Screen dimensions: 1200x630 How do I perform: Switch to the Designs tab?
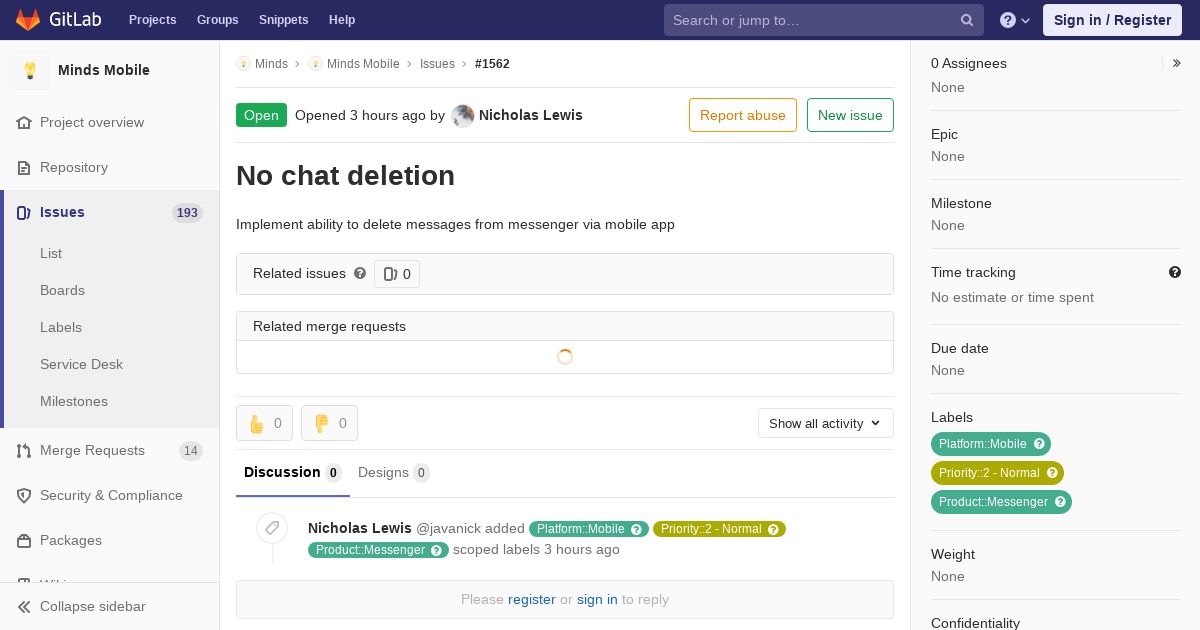click(394, 472)
